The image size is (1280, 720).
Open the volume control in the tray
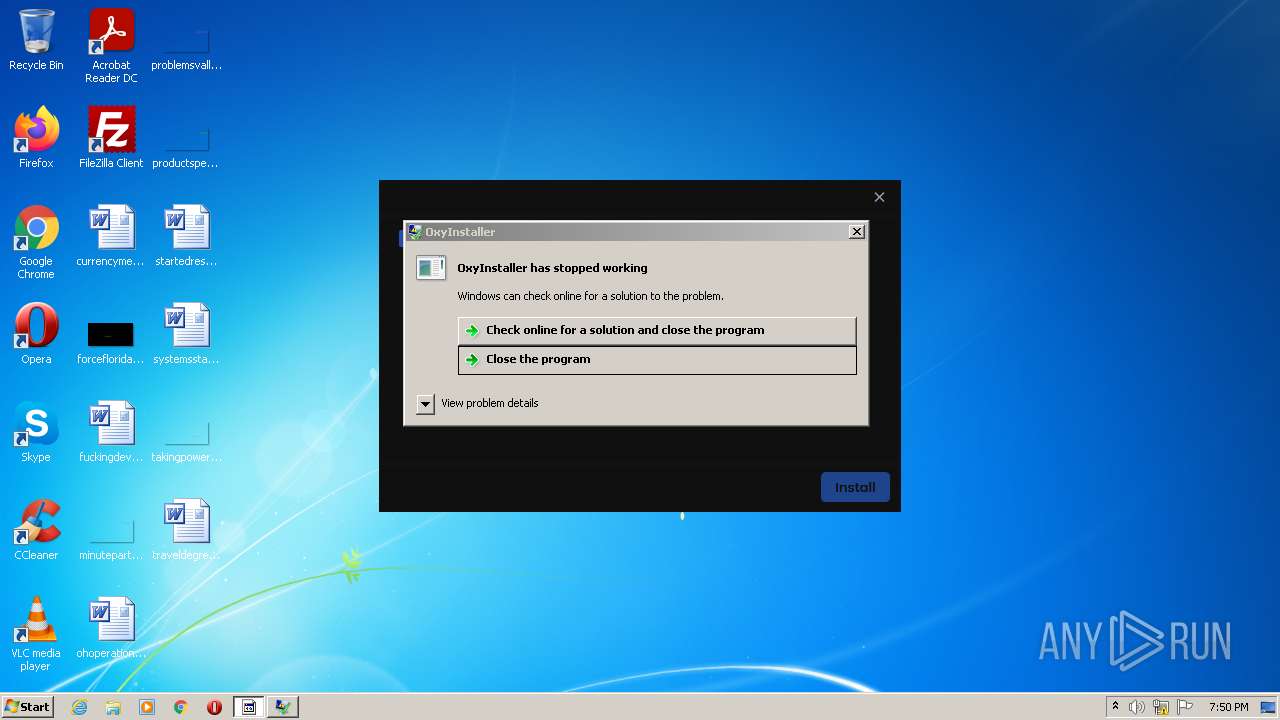pos(1137,707)
